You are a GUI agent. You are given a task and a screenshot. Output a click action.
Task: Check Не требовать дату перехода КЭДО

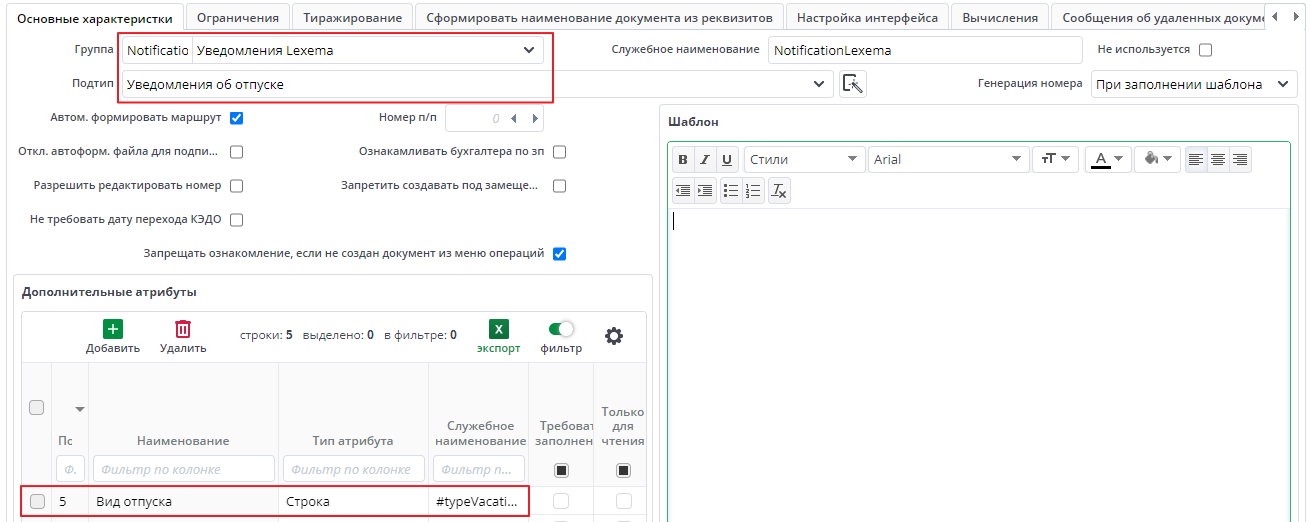(x=237, y=220)
